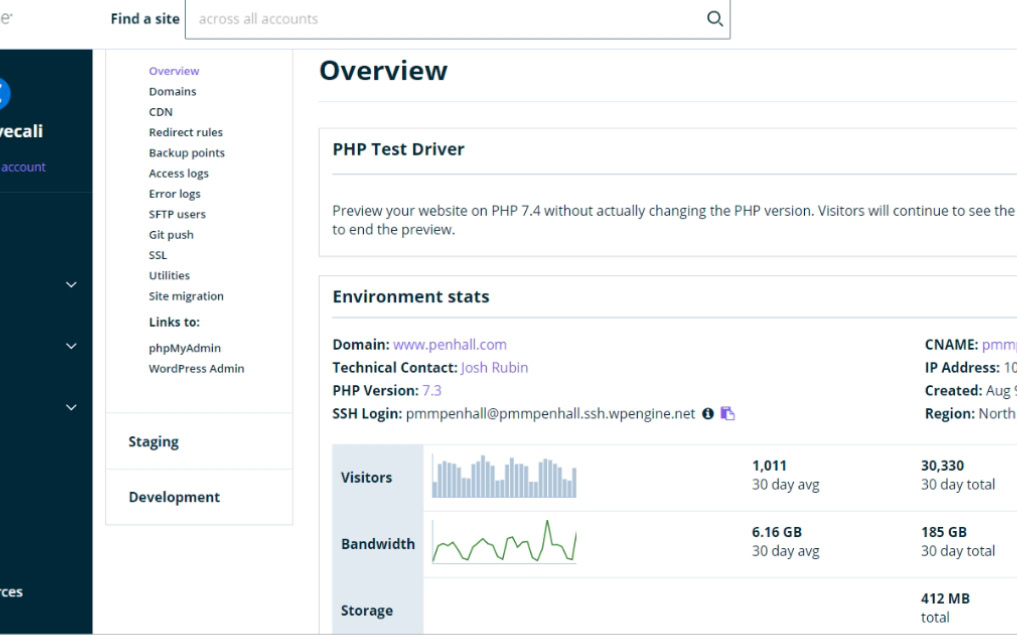Copy SSH login with clipboard icon
This screenshot has width=1017, height=635.
click(x=727, y=413)
